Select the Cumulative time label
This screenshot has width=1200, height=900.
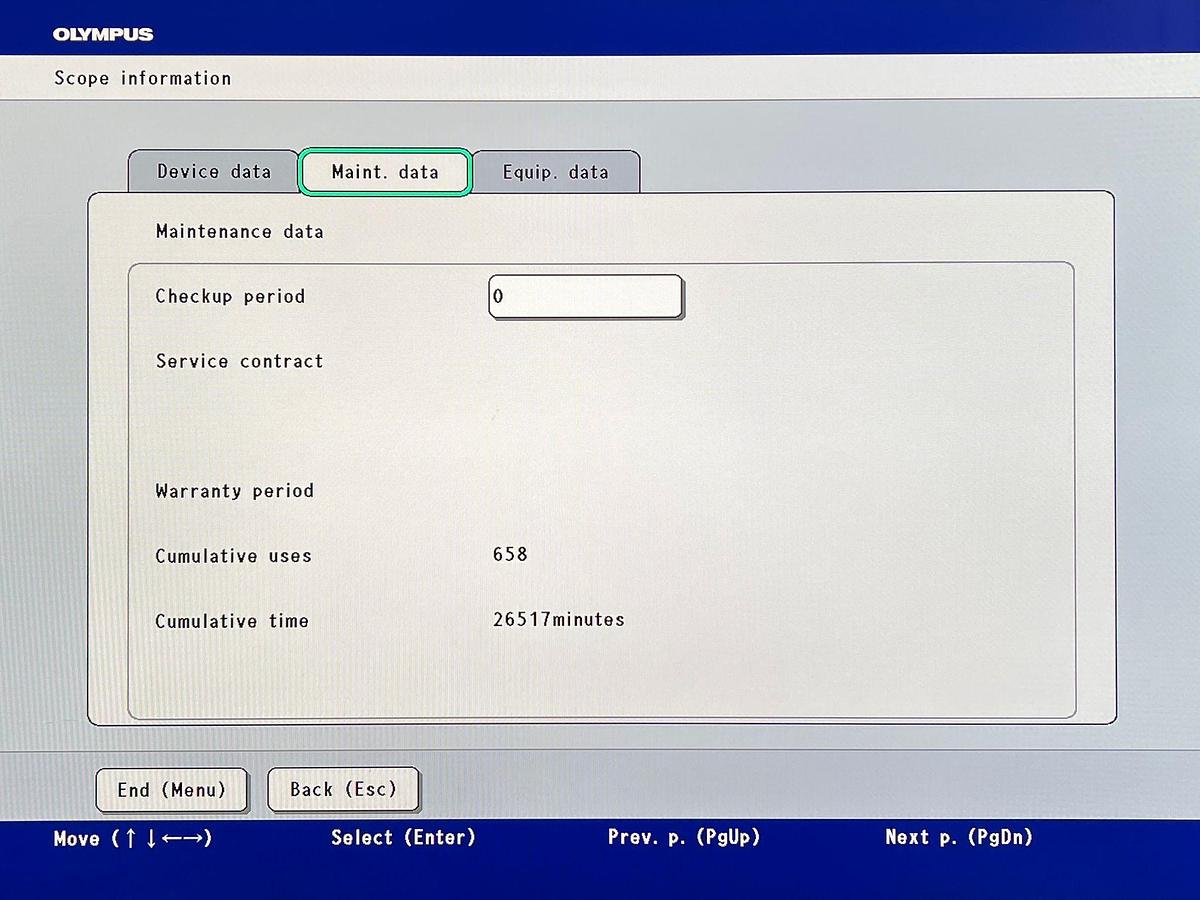point(232,621)
